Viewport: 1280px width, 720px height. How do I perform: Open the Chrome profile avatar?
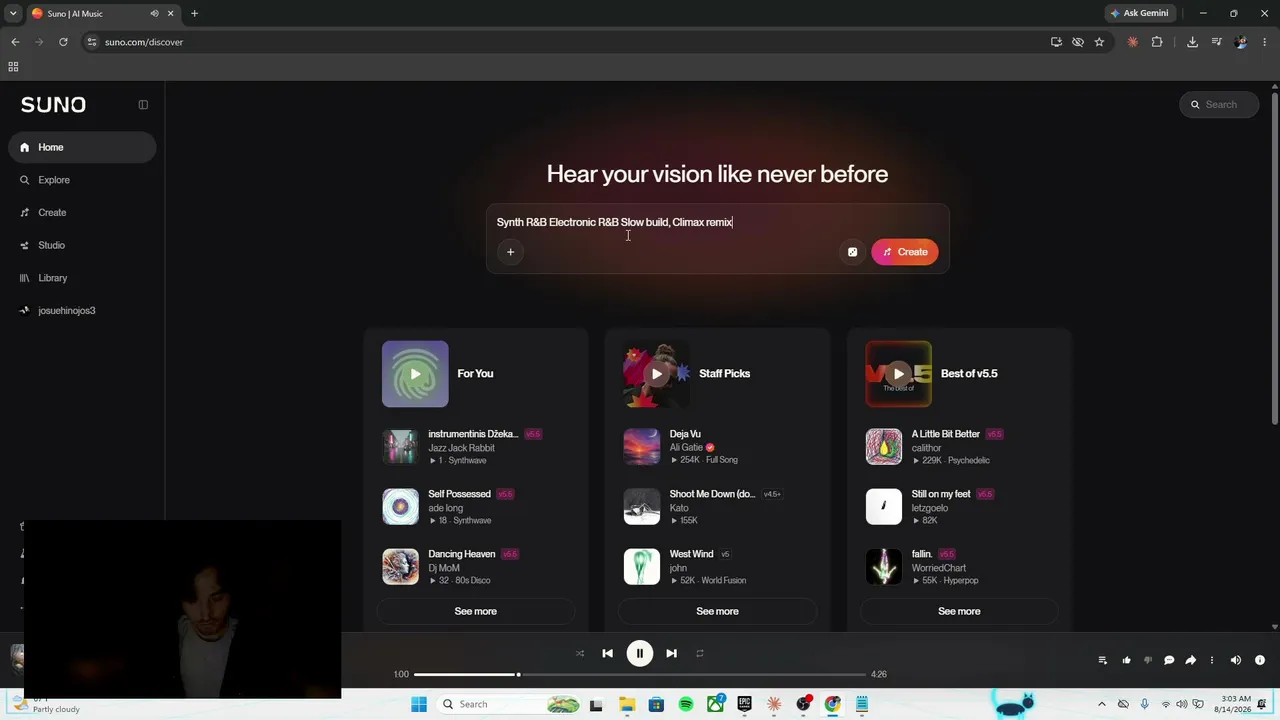tap(1241, 42)
